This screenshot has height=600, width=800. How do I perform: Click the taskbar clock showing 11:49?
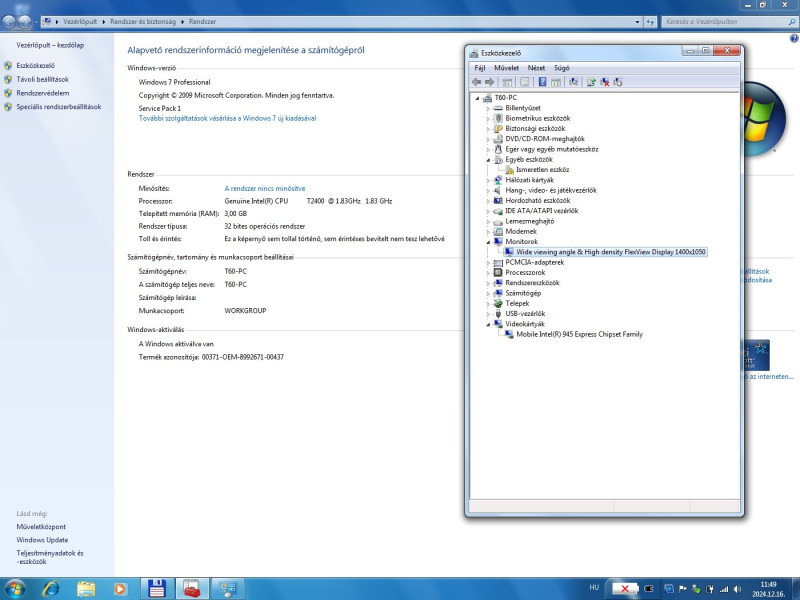tap(768, 589)
